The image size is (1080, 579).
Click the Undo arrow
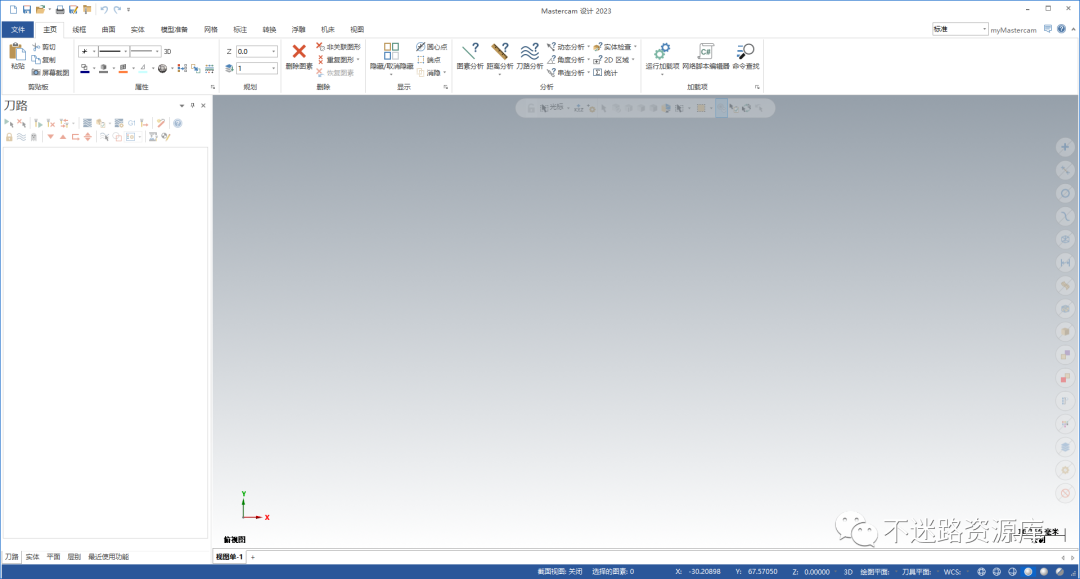pyautogui.click(x=104, y=10)
